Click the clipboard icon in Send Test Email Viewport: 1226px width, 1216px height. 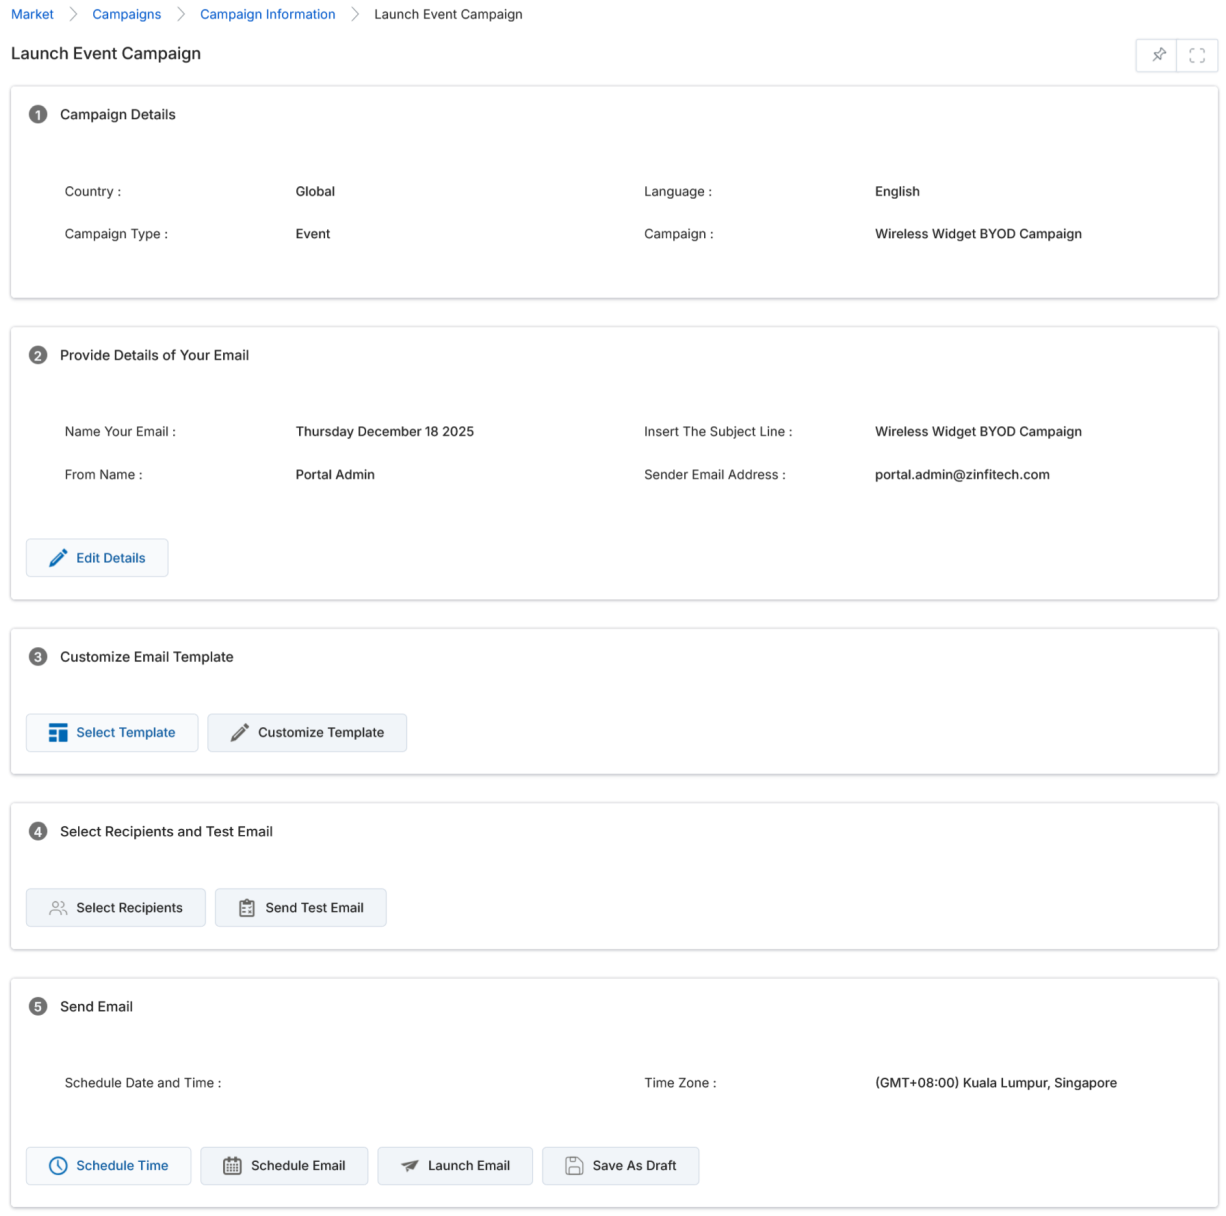[247, 908]
